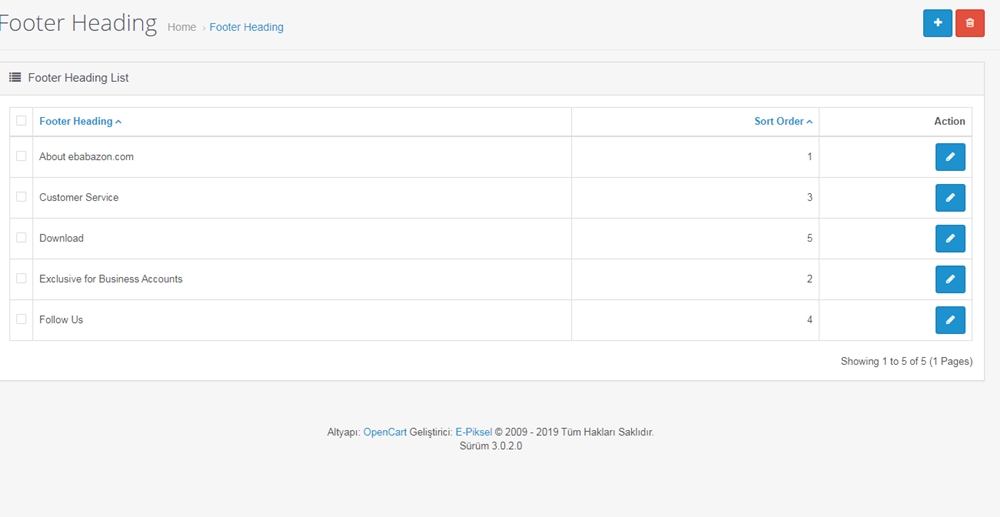Screen dimensions: 1000x517
Task: Click the Showing 1 to 5 pagination text
Action: pos(906,361)
